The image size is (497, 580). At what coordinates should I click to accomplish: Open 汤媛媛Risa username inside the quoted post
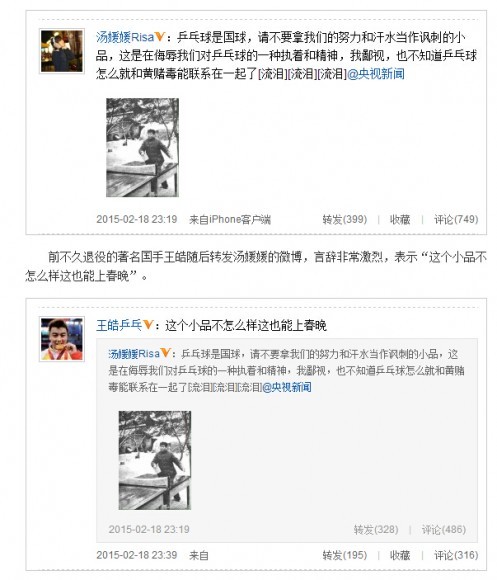click(134, 354)
